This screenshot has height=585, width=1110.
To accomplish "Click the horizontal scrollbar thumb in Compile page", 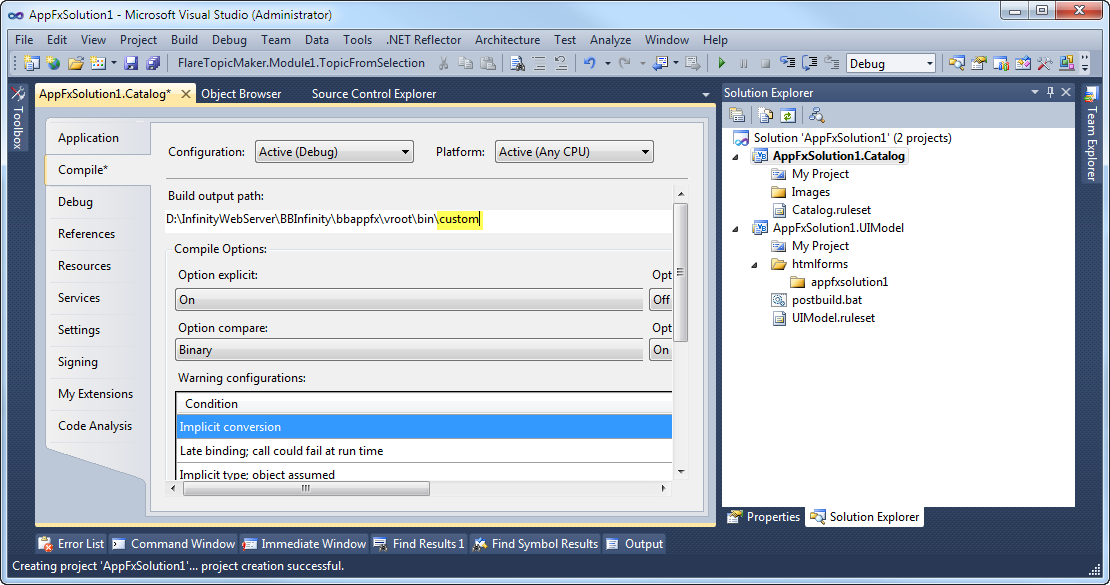I will pyautogui.click(x=306, y=488).
